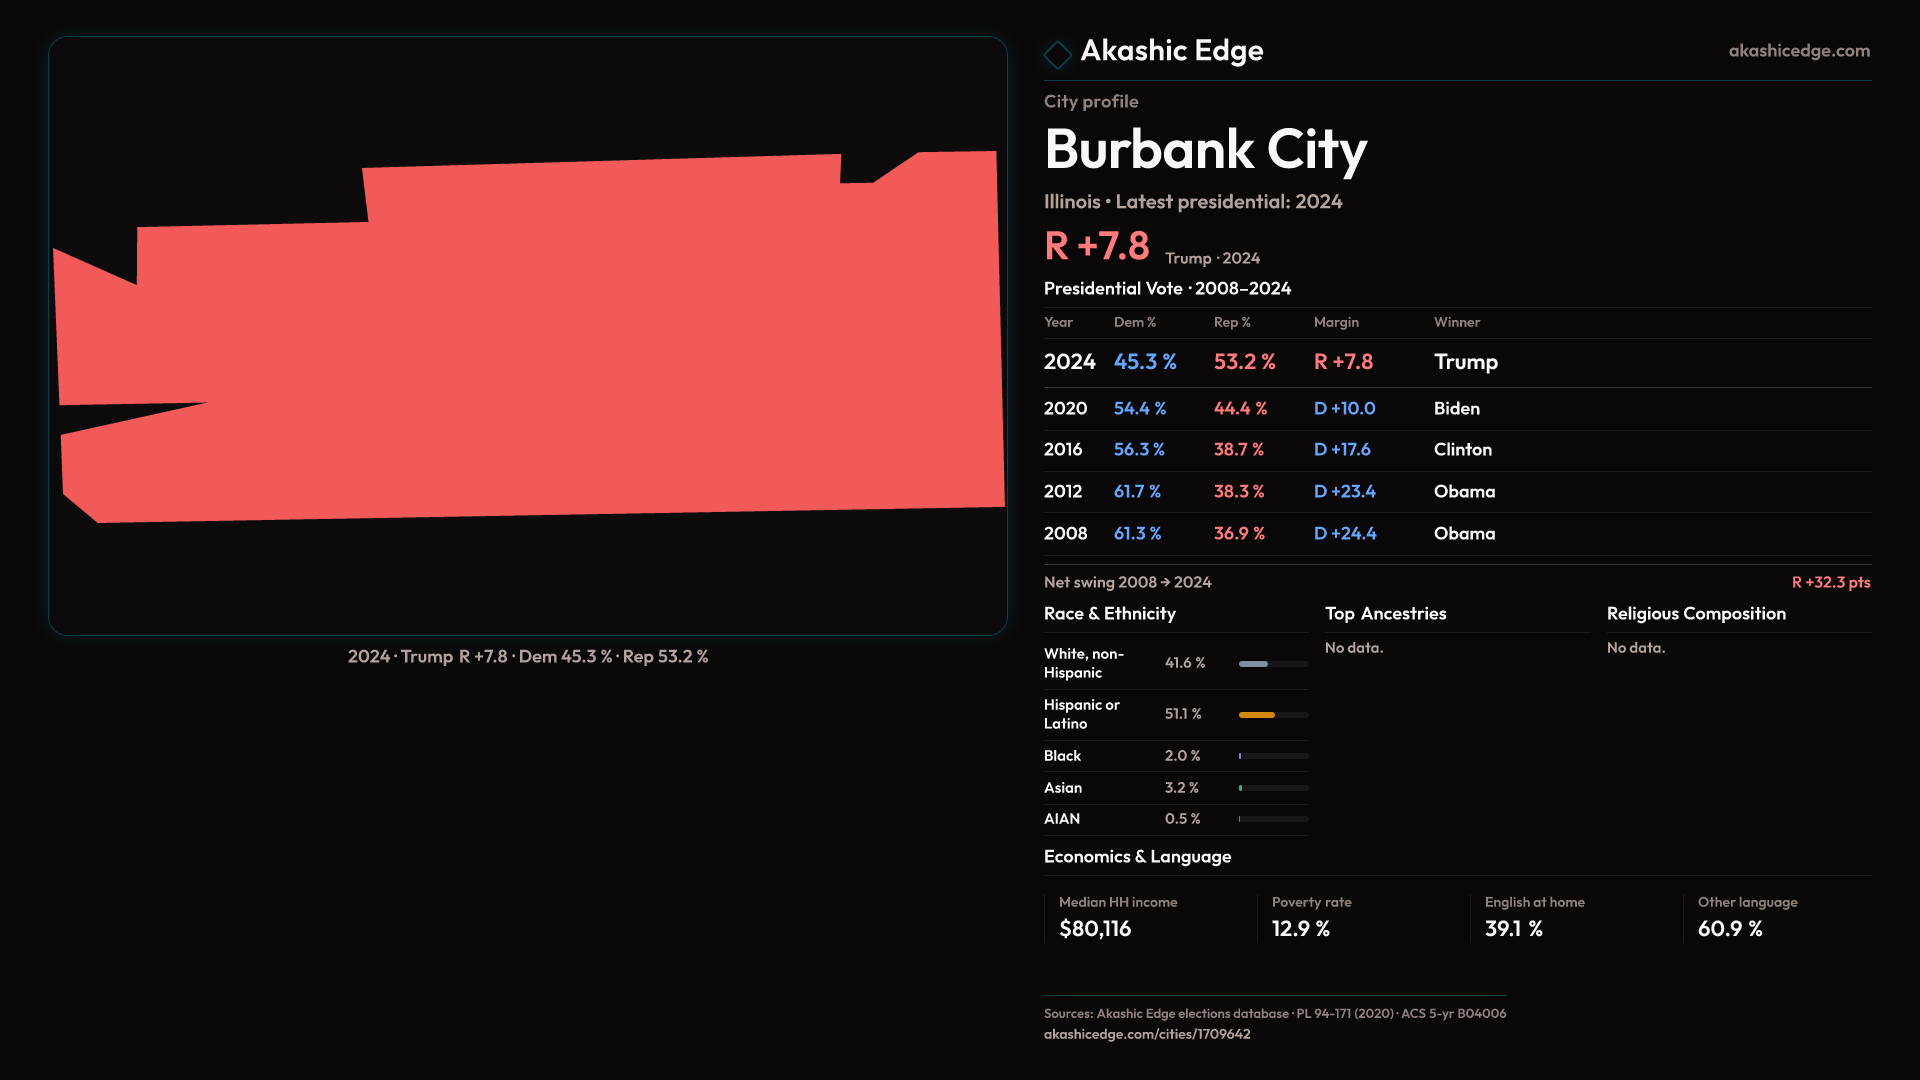
Task: Click the Other language 60.9 % stat
Action: tap(1729, 929)
